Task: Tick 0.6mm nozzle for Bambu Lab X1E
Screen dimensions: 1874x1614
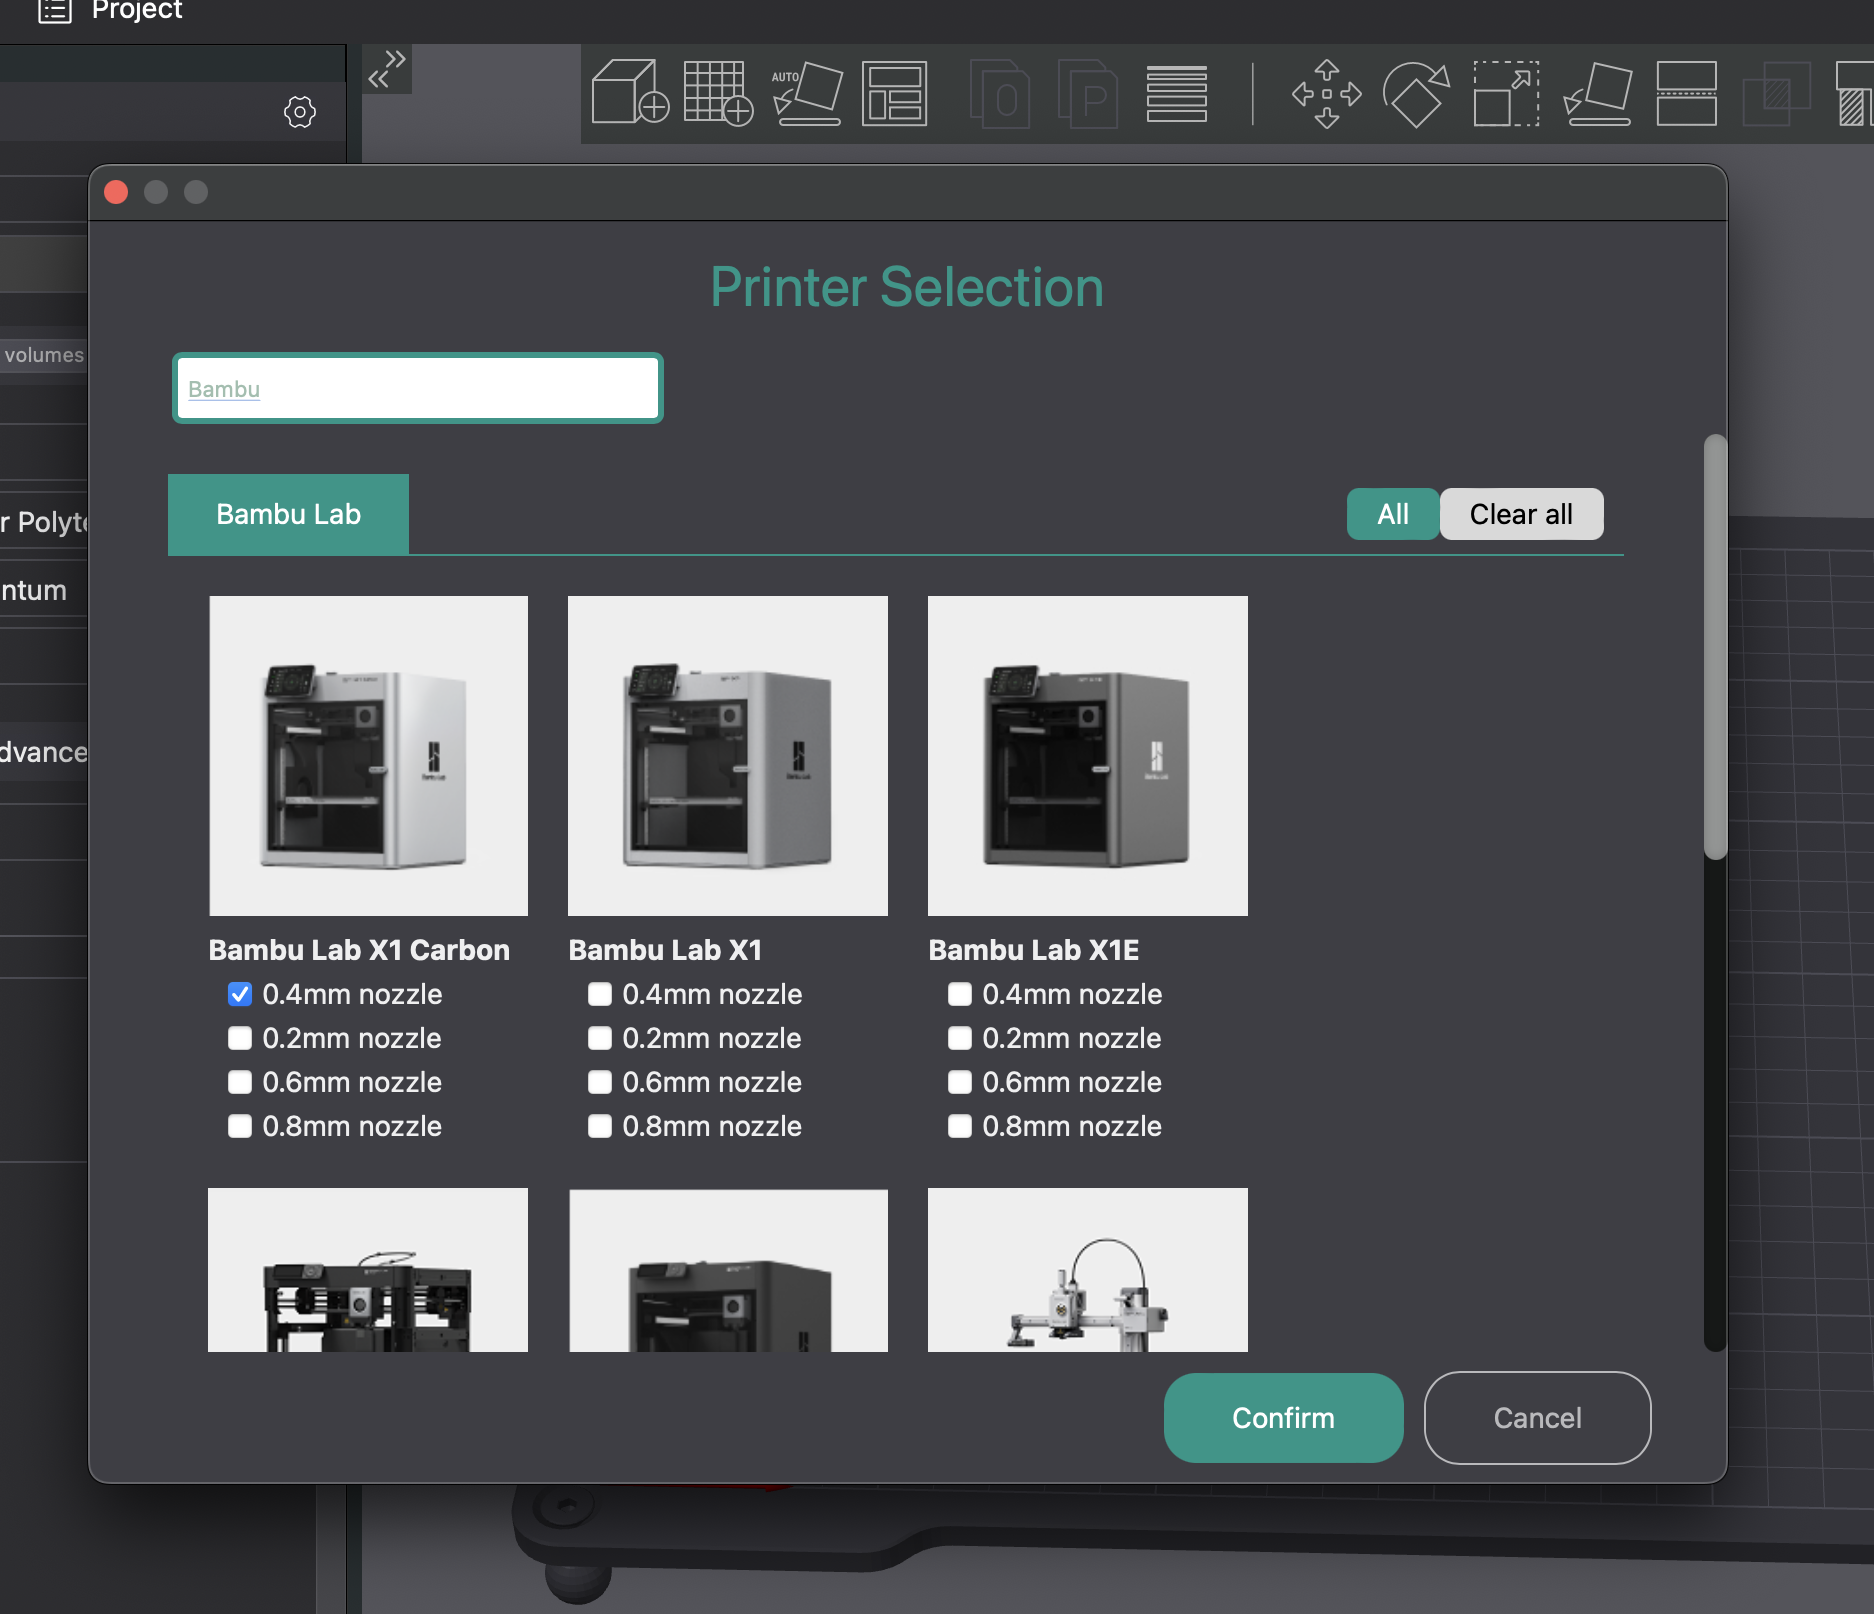Action: click(960, 1082)
